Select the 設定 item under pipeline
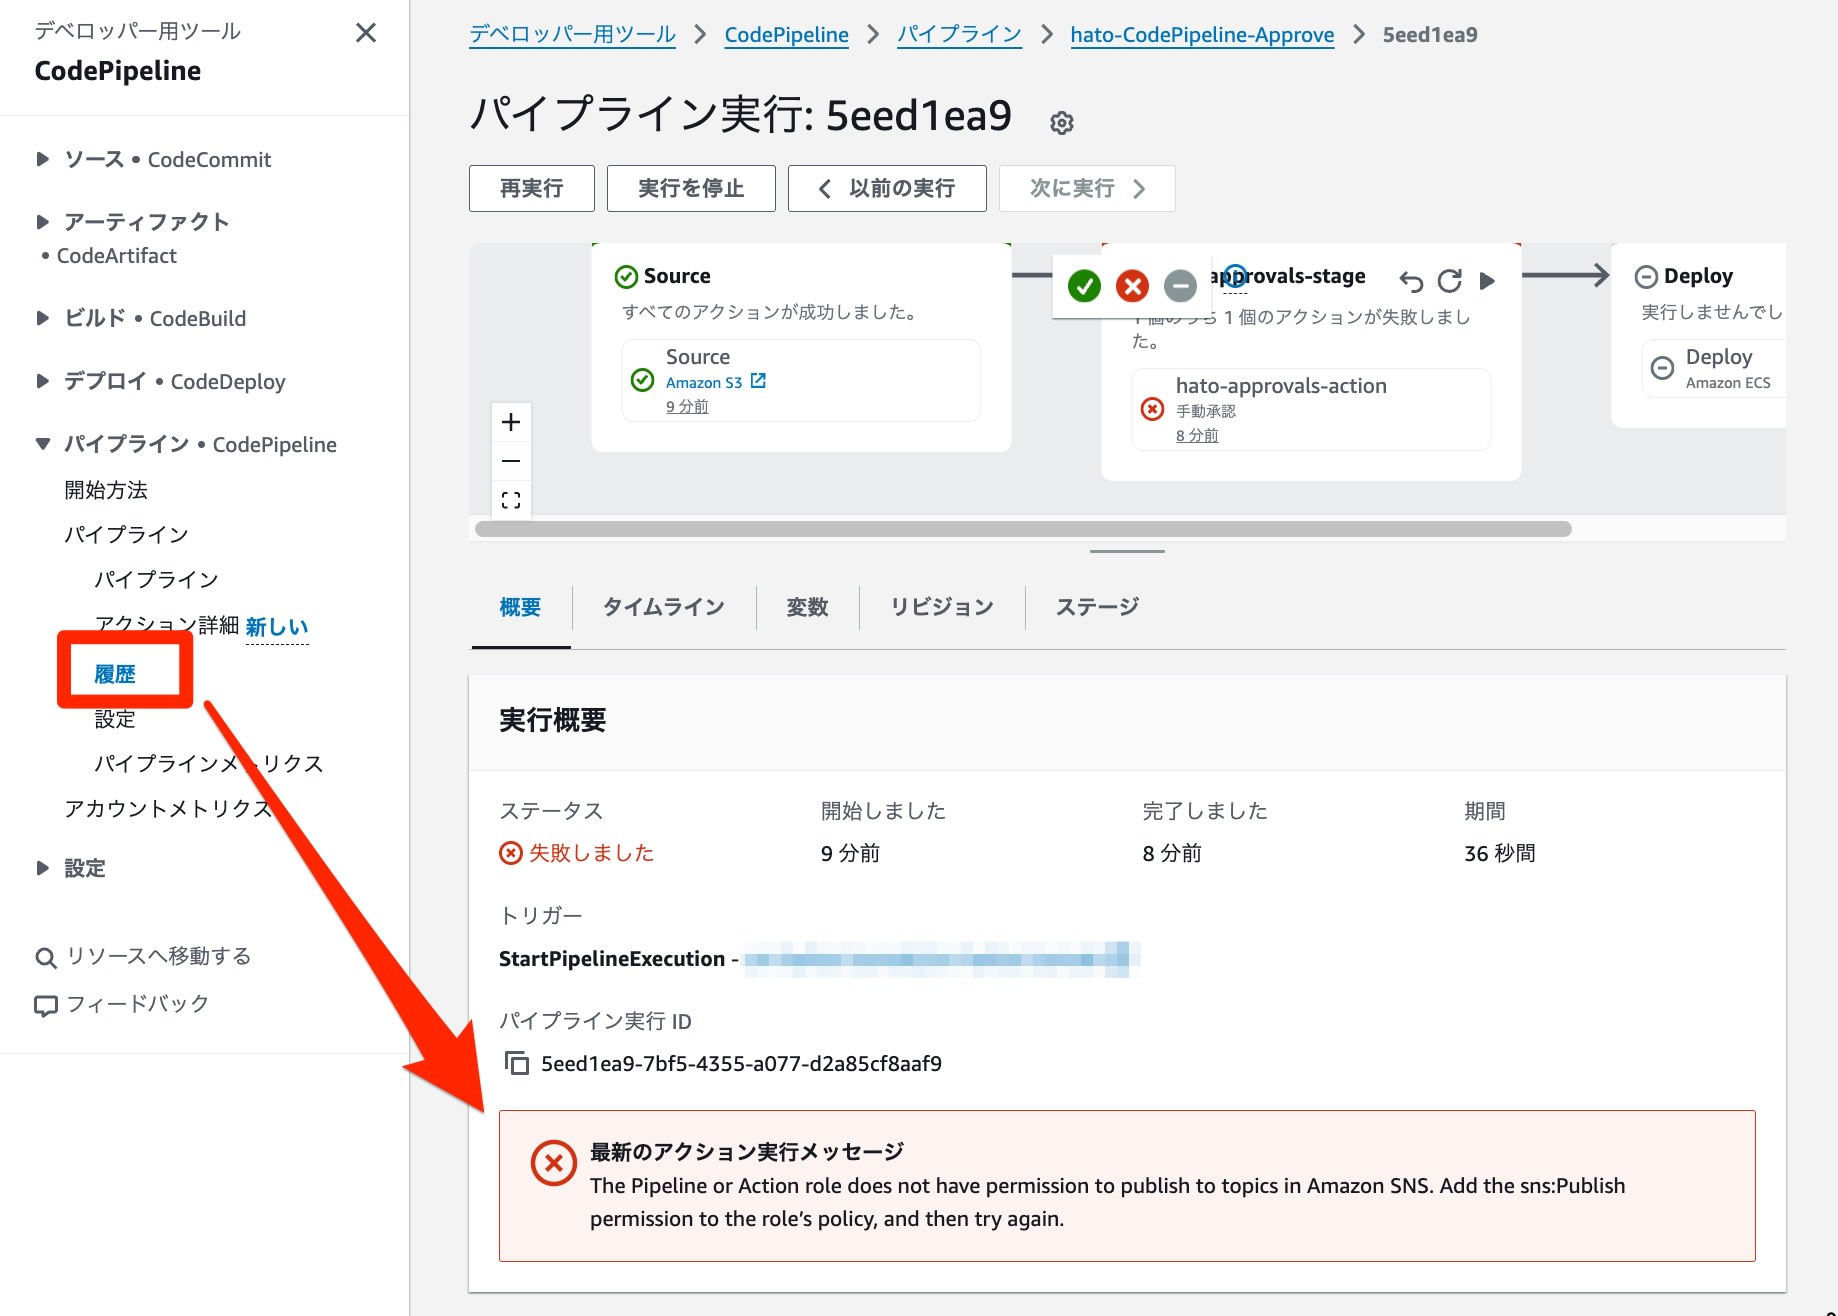Screen dimensions: 1838x1316 tap(115, 719)
